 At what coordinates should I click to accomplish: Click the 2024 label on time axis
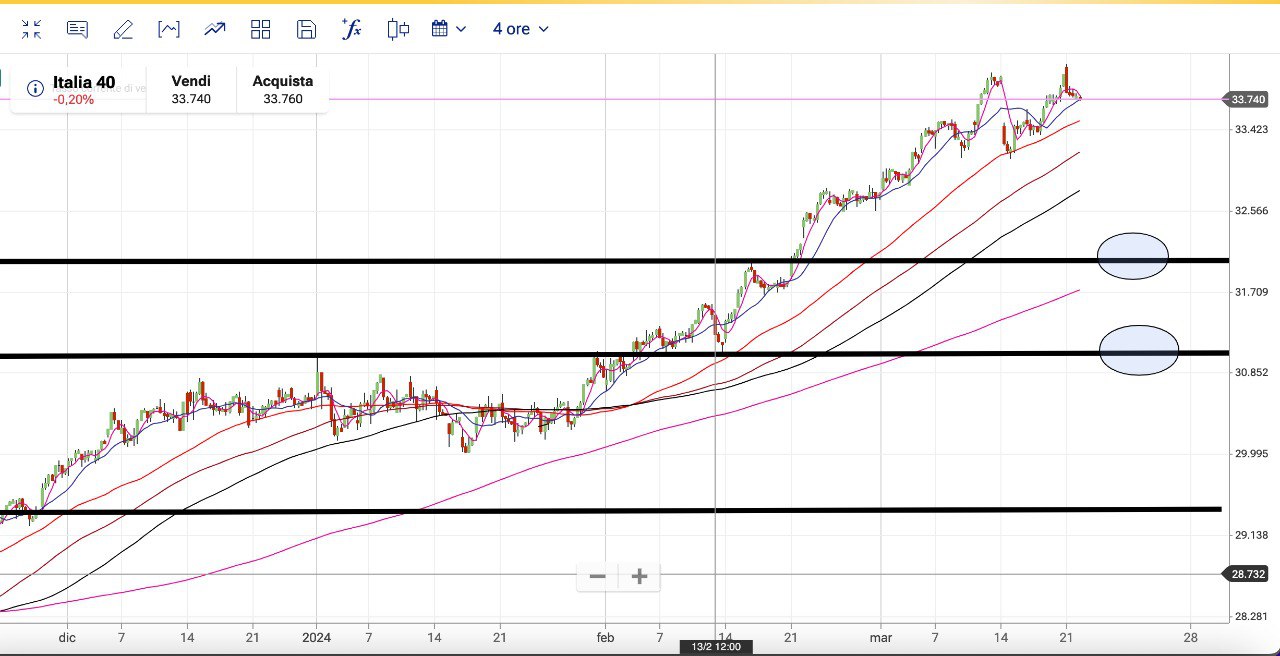coord(317,637)
